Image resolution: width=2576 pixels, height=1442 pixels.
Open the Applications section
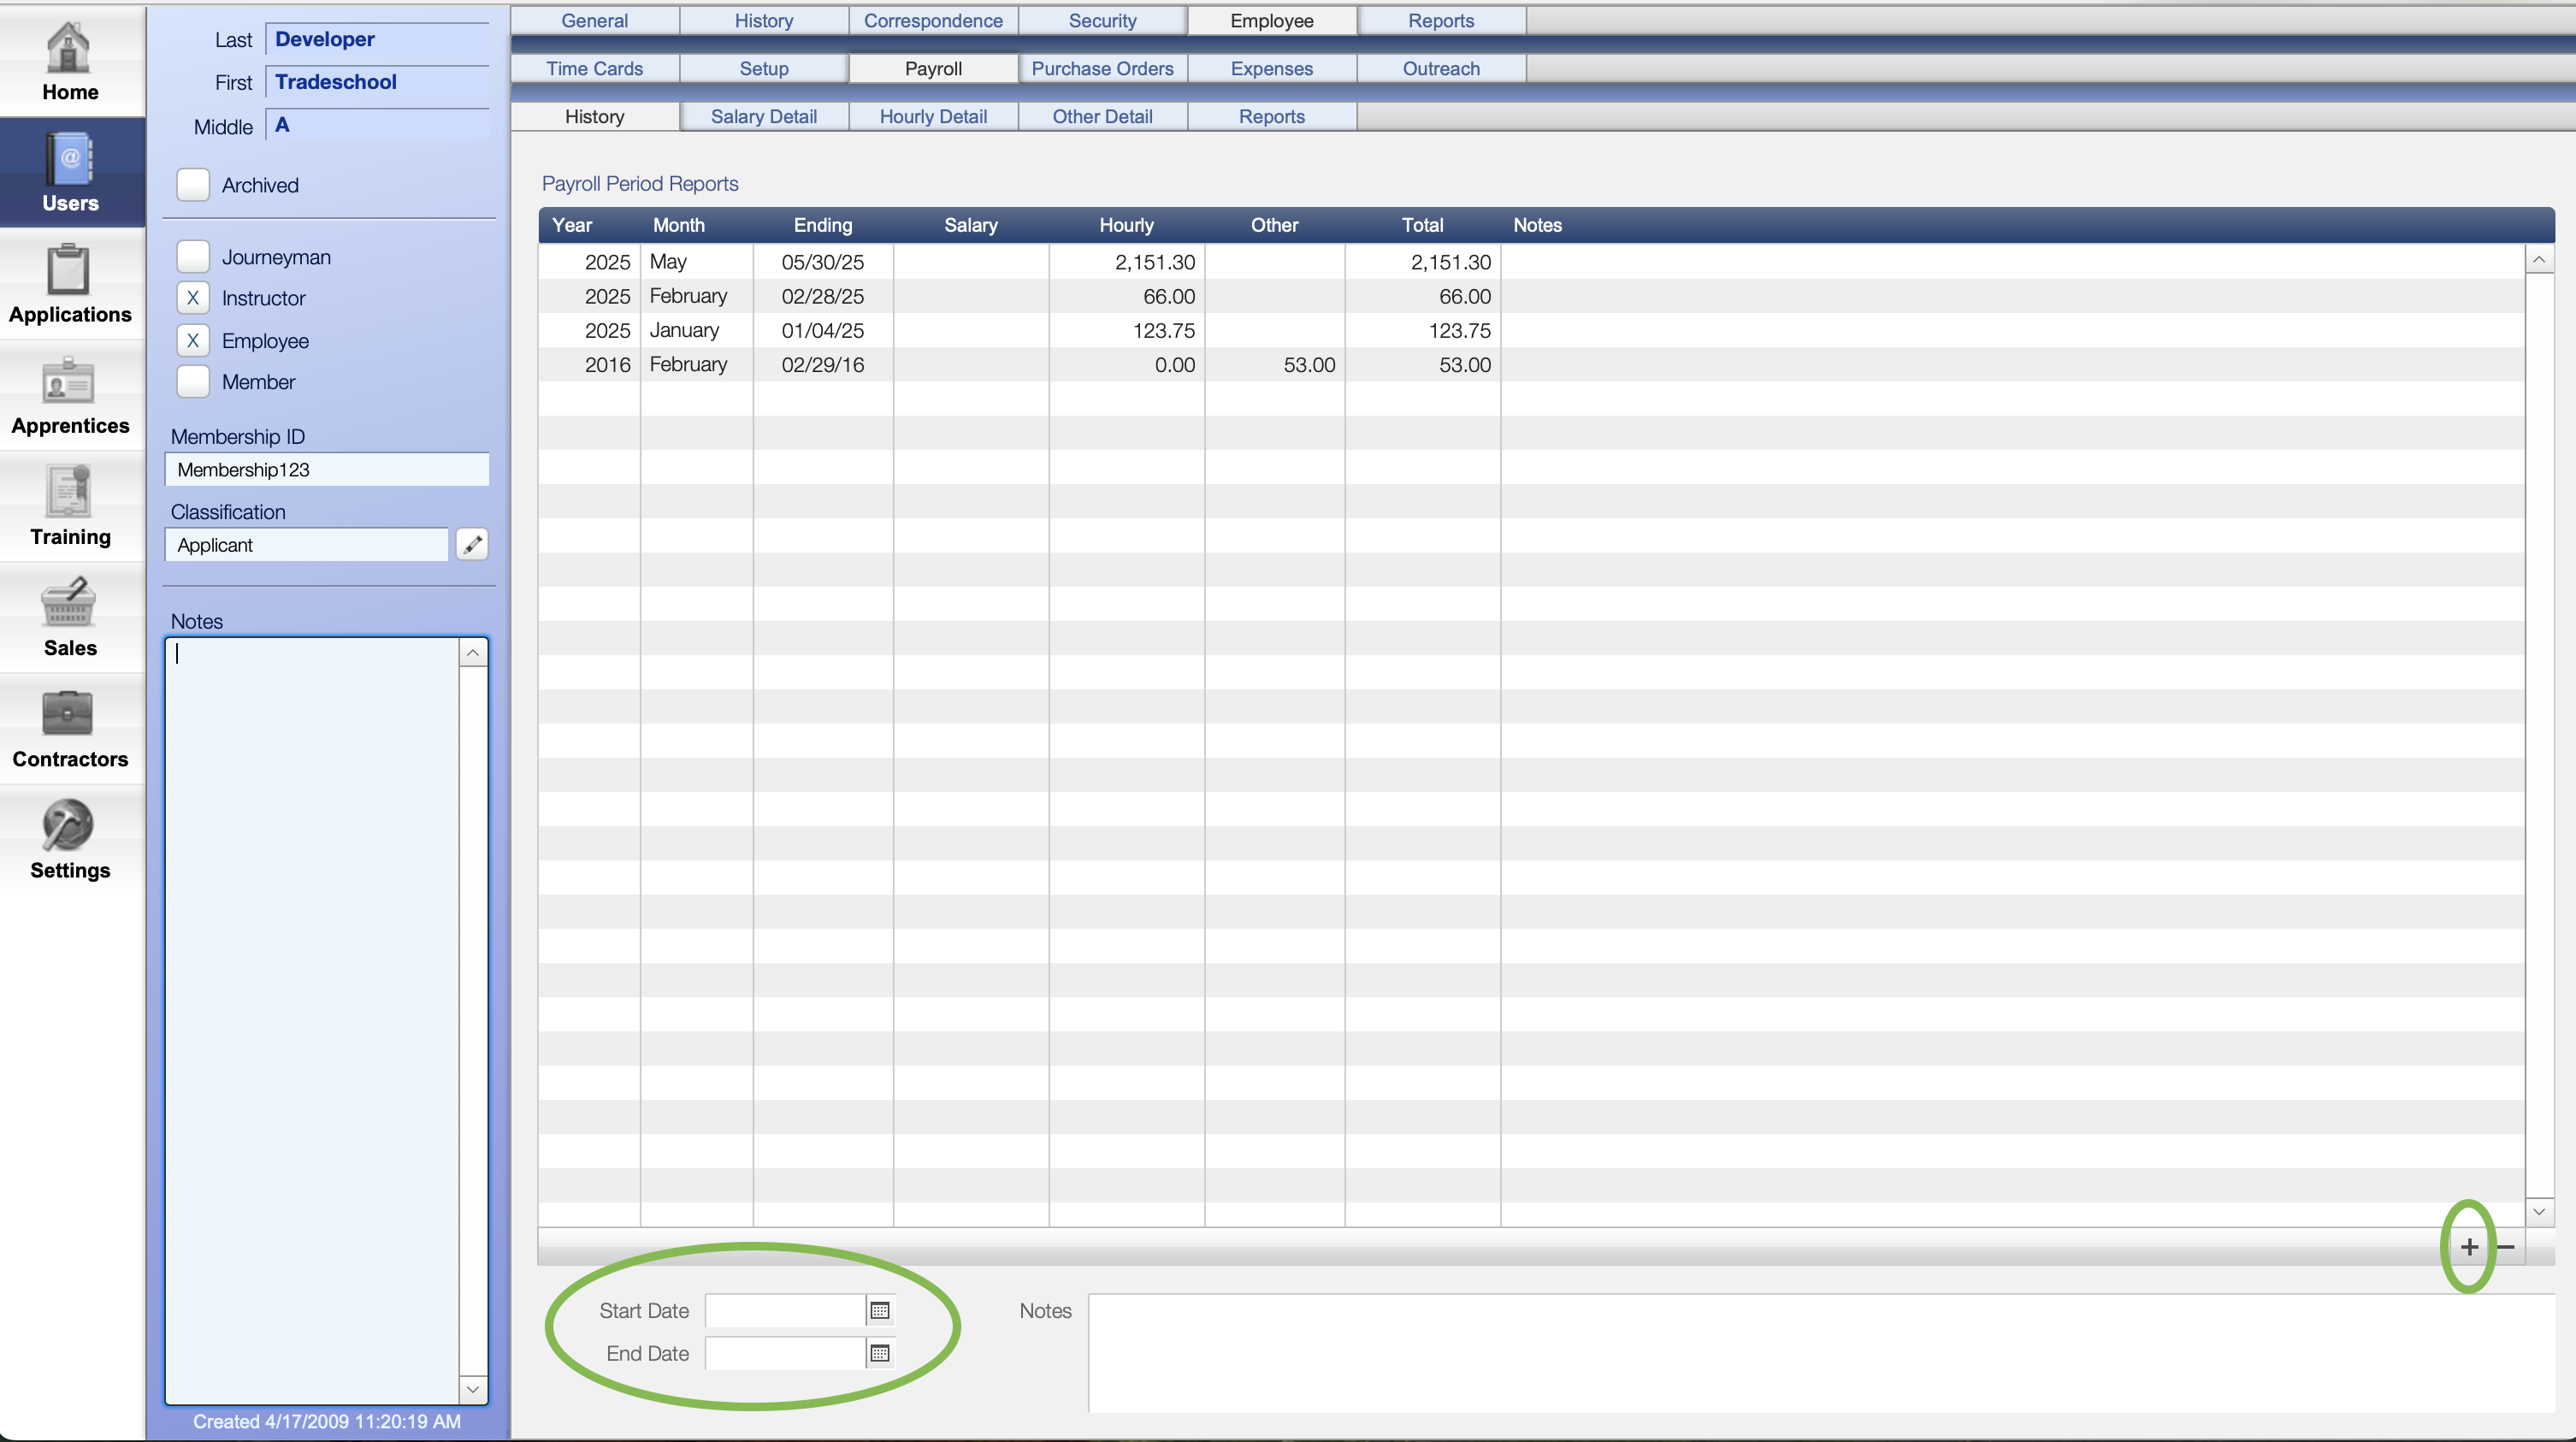(x=70, y=284)
